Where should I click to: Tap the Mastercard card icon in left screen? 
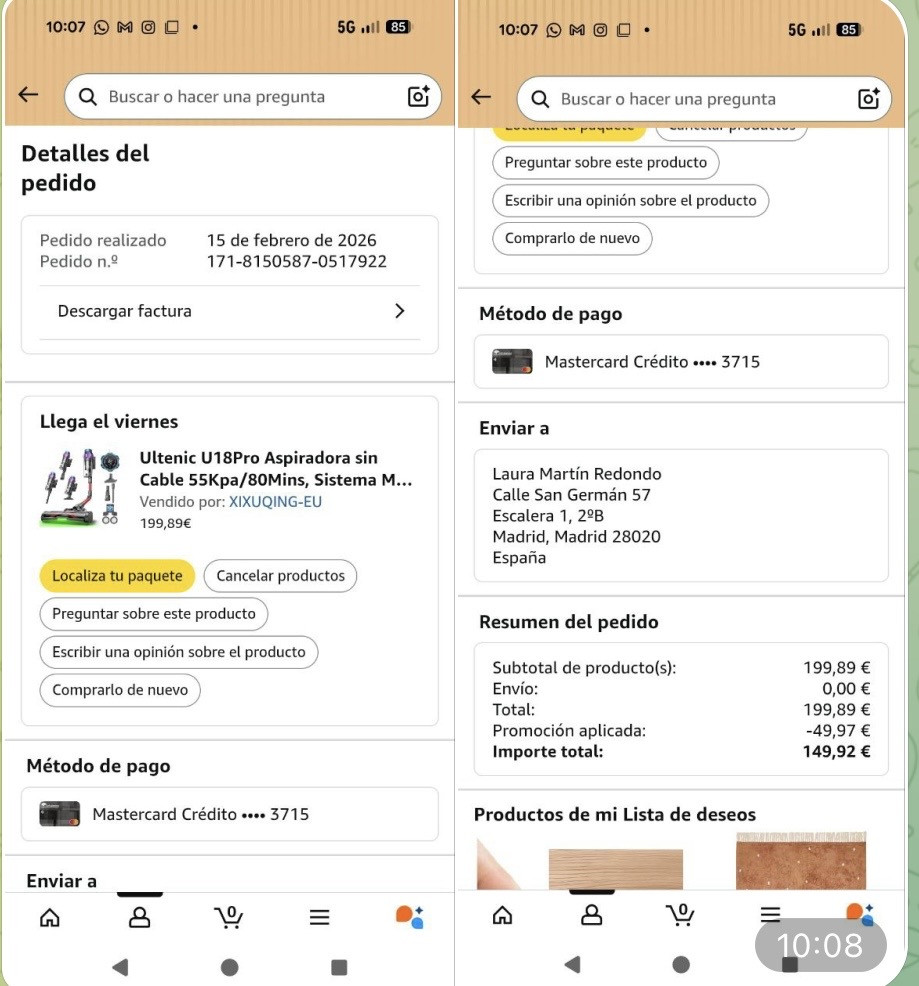(x=59, y=814)
